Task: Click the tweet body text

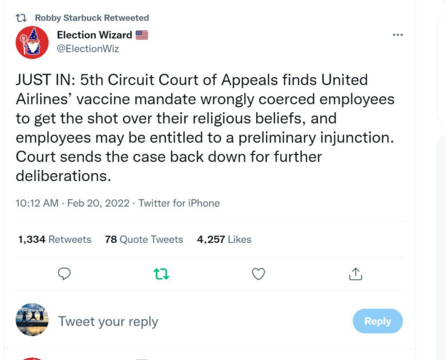Action: pyautogui.click(x=205, y=128)
